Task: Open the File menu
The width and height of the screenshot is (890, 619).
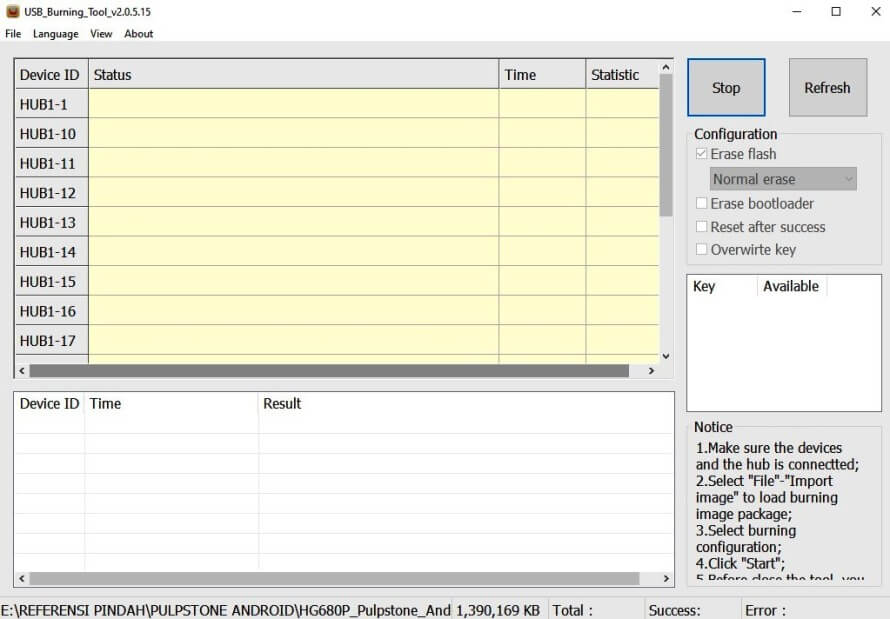Action: tap(12, 33)
